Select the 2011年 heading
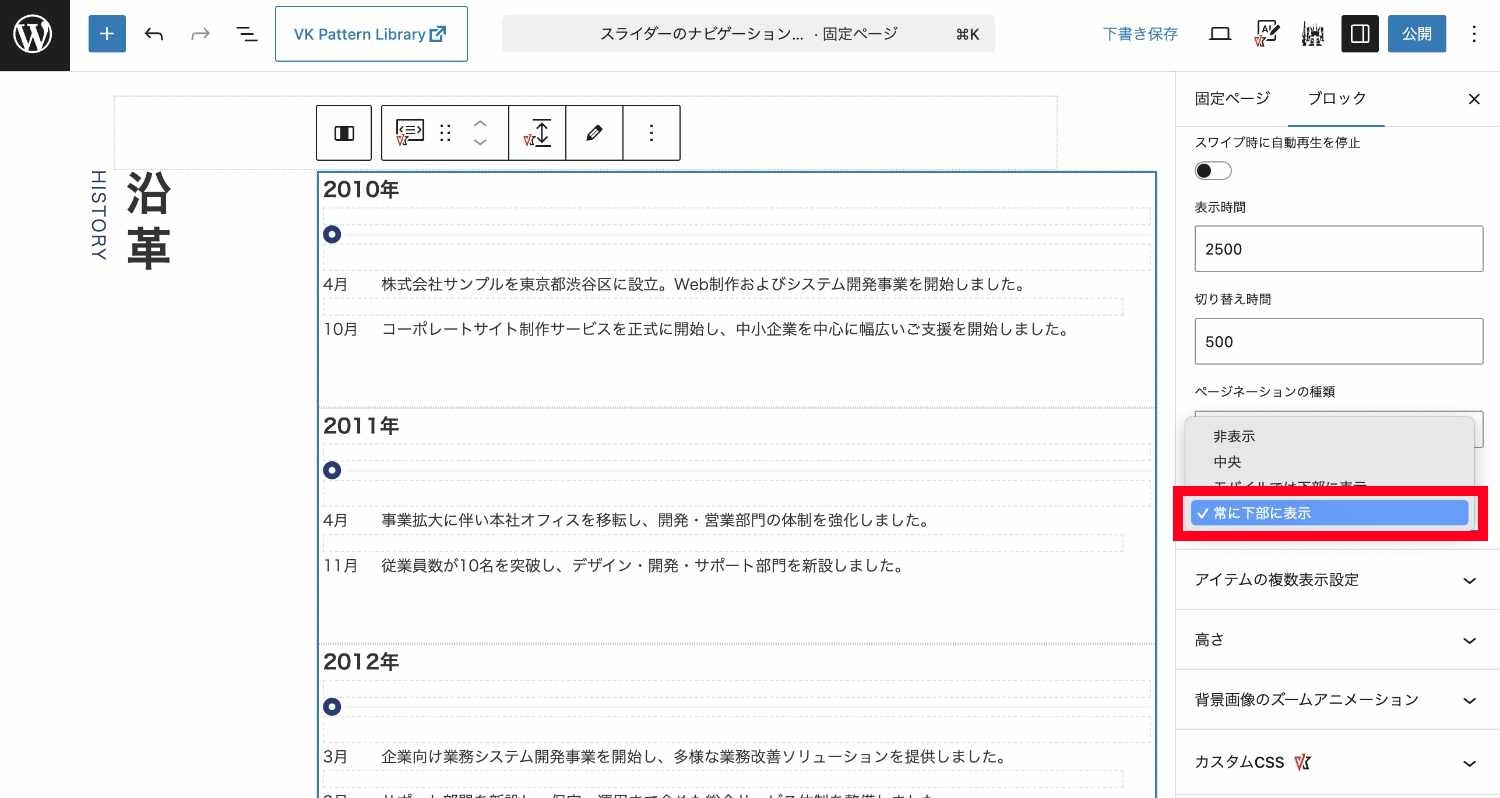 tap(361, 426)
